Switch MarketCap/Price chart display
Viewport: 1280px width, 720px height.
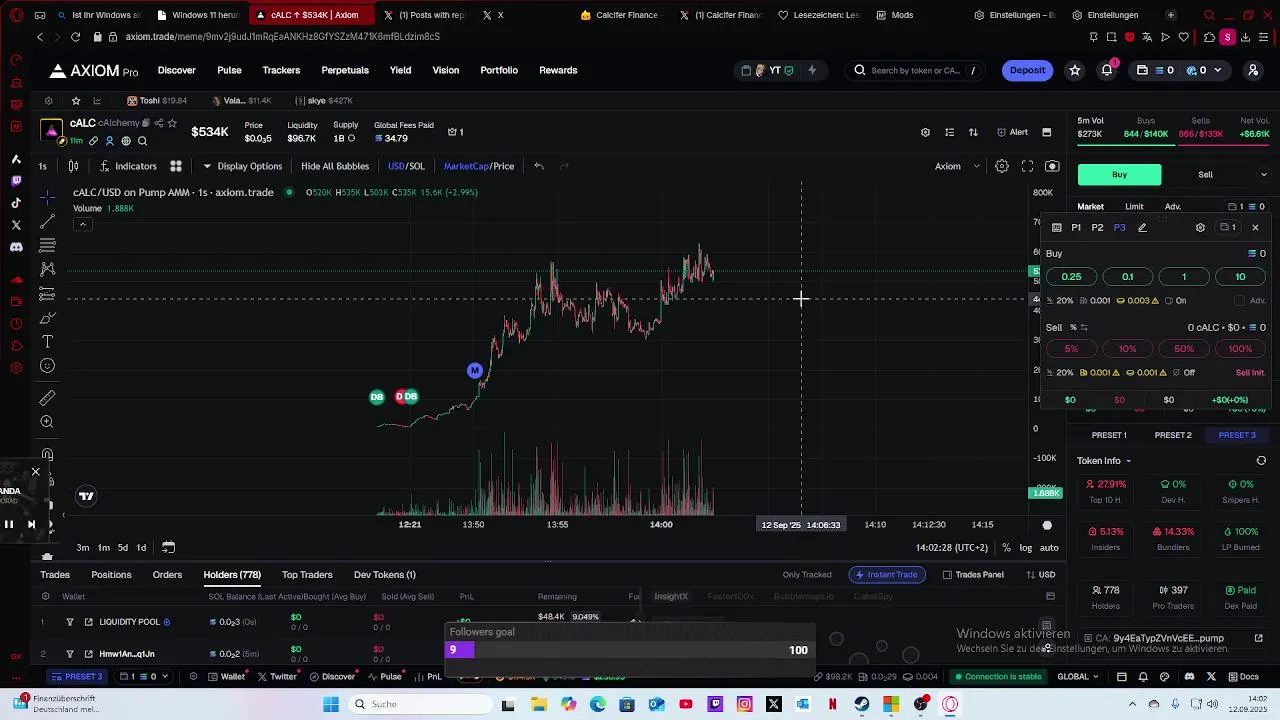pos(479,166)
